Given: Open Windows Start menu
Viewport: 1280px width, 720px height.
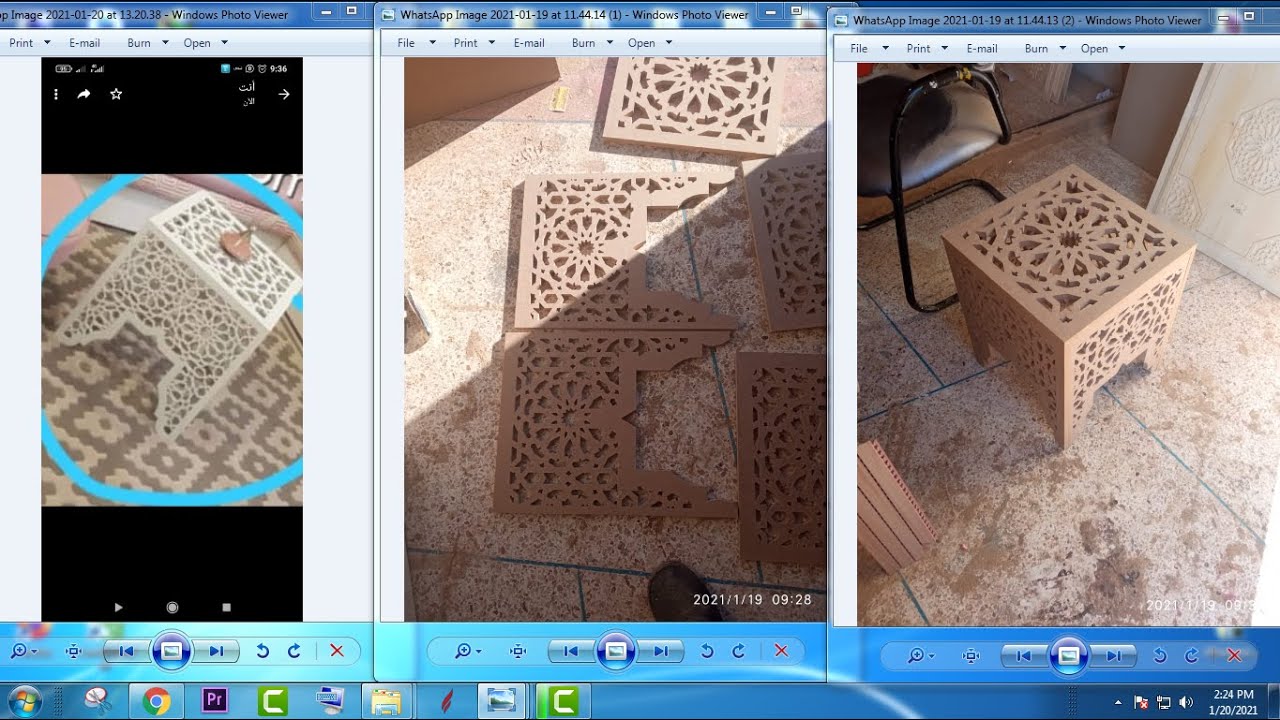Looking at the screenshot, I should pyautogui.click(x=23, y=701).
